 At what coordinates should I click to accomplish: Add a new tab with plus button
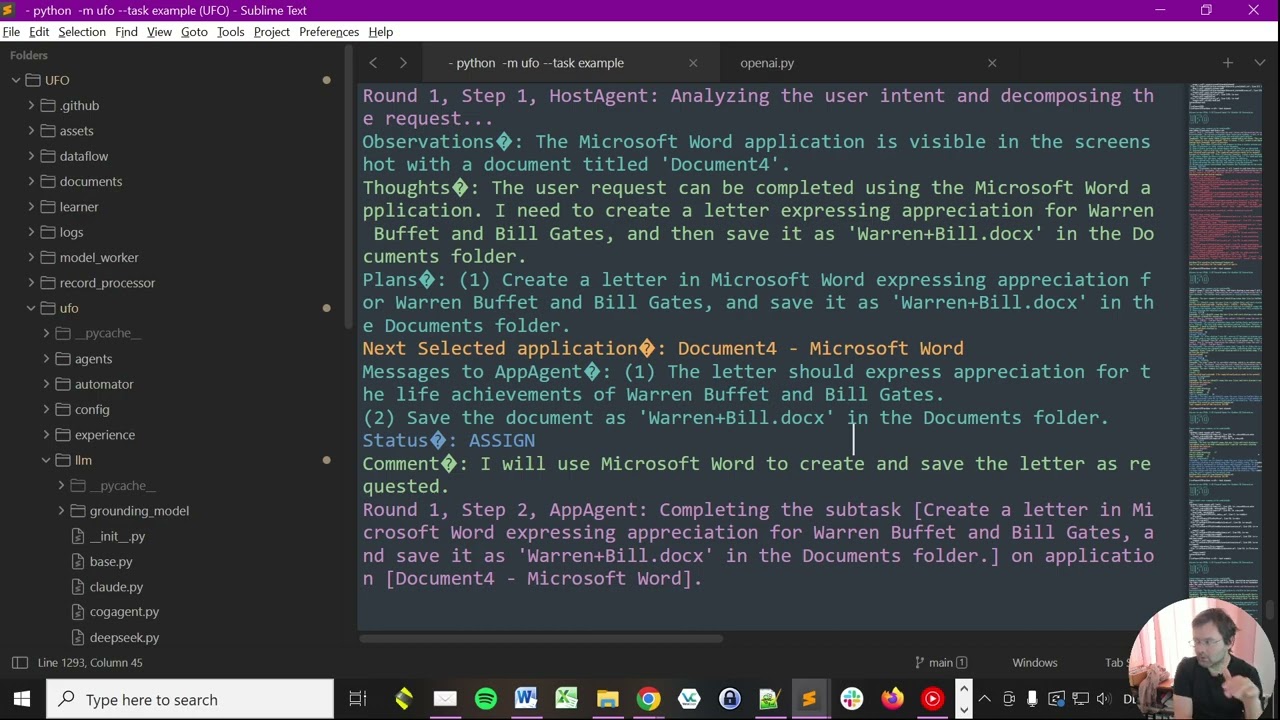click(1227, 63)
